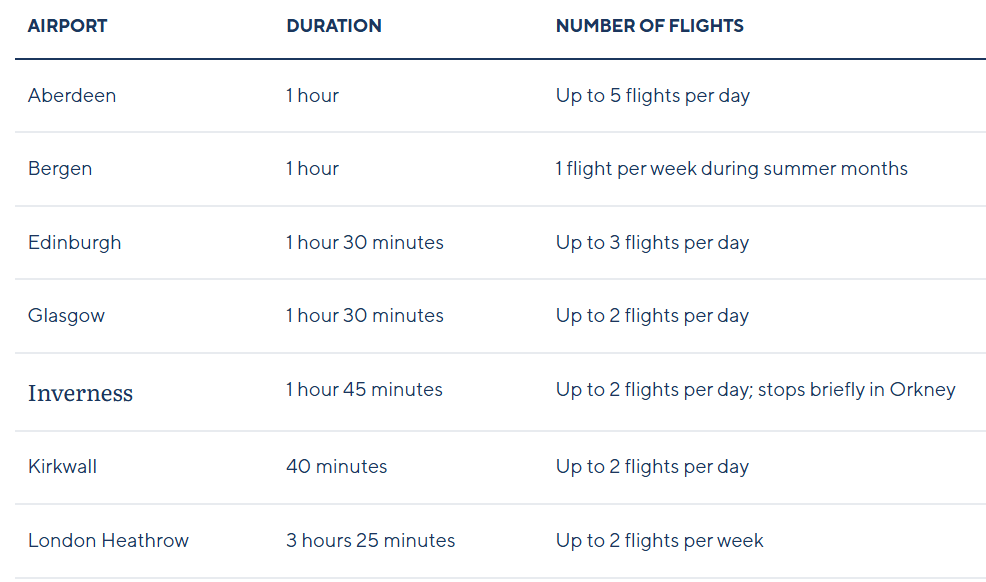
Task: Click Aberdeen's 1 hour duration cell
Action: tap(312, 96)
